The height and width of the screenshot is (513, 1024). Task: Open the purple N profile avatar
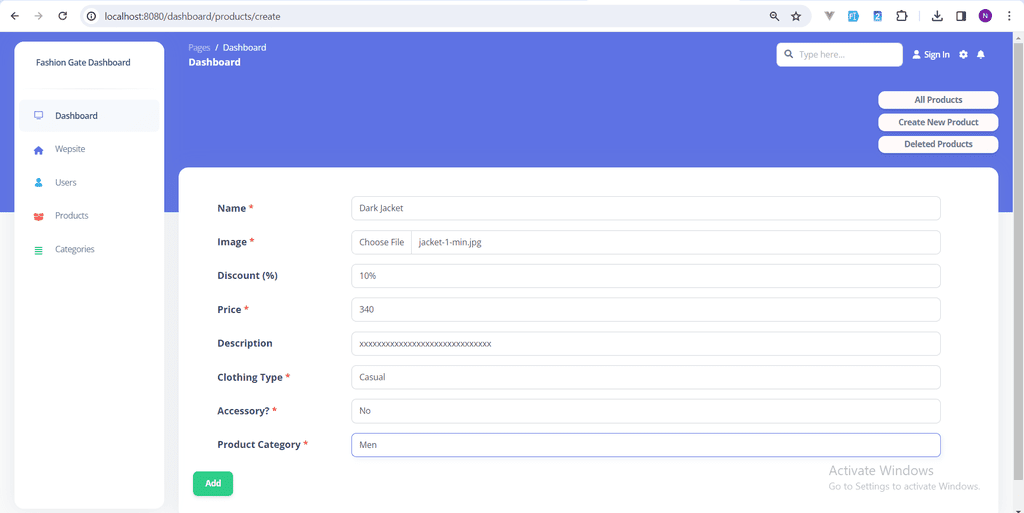[x=985, y=16]
